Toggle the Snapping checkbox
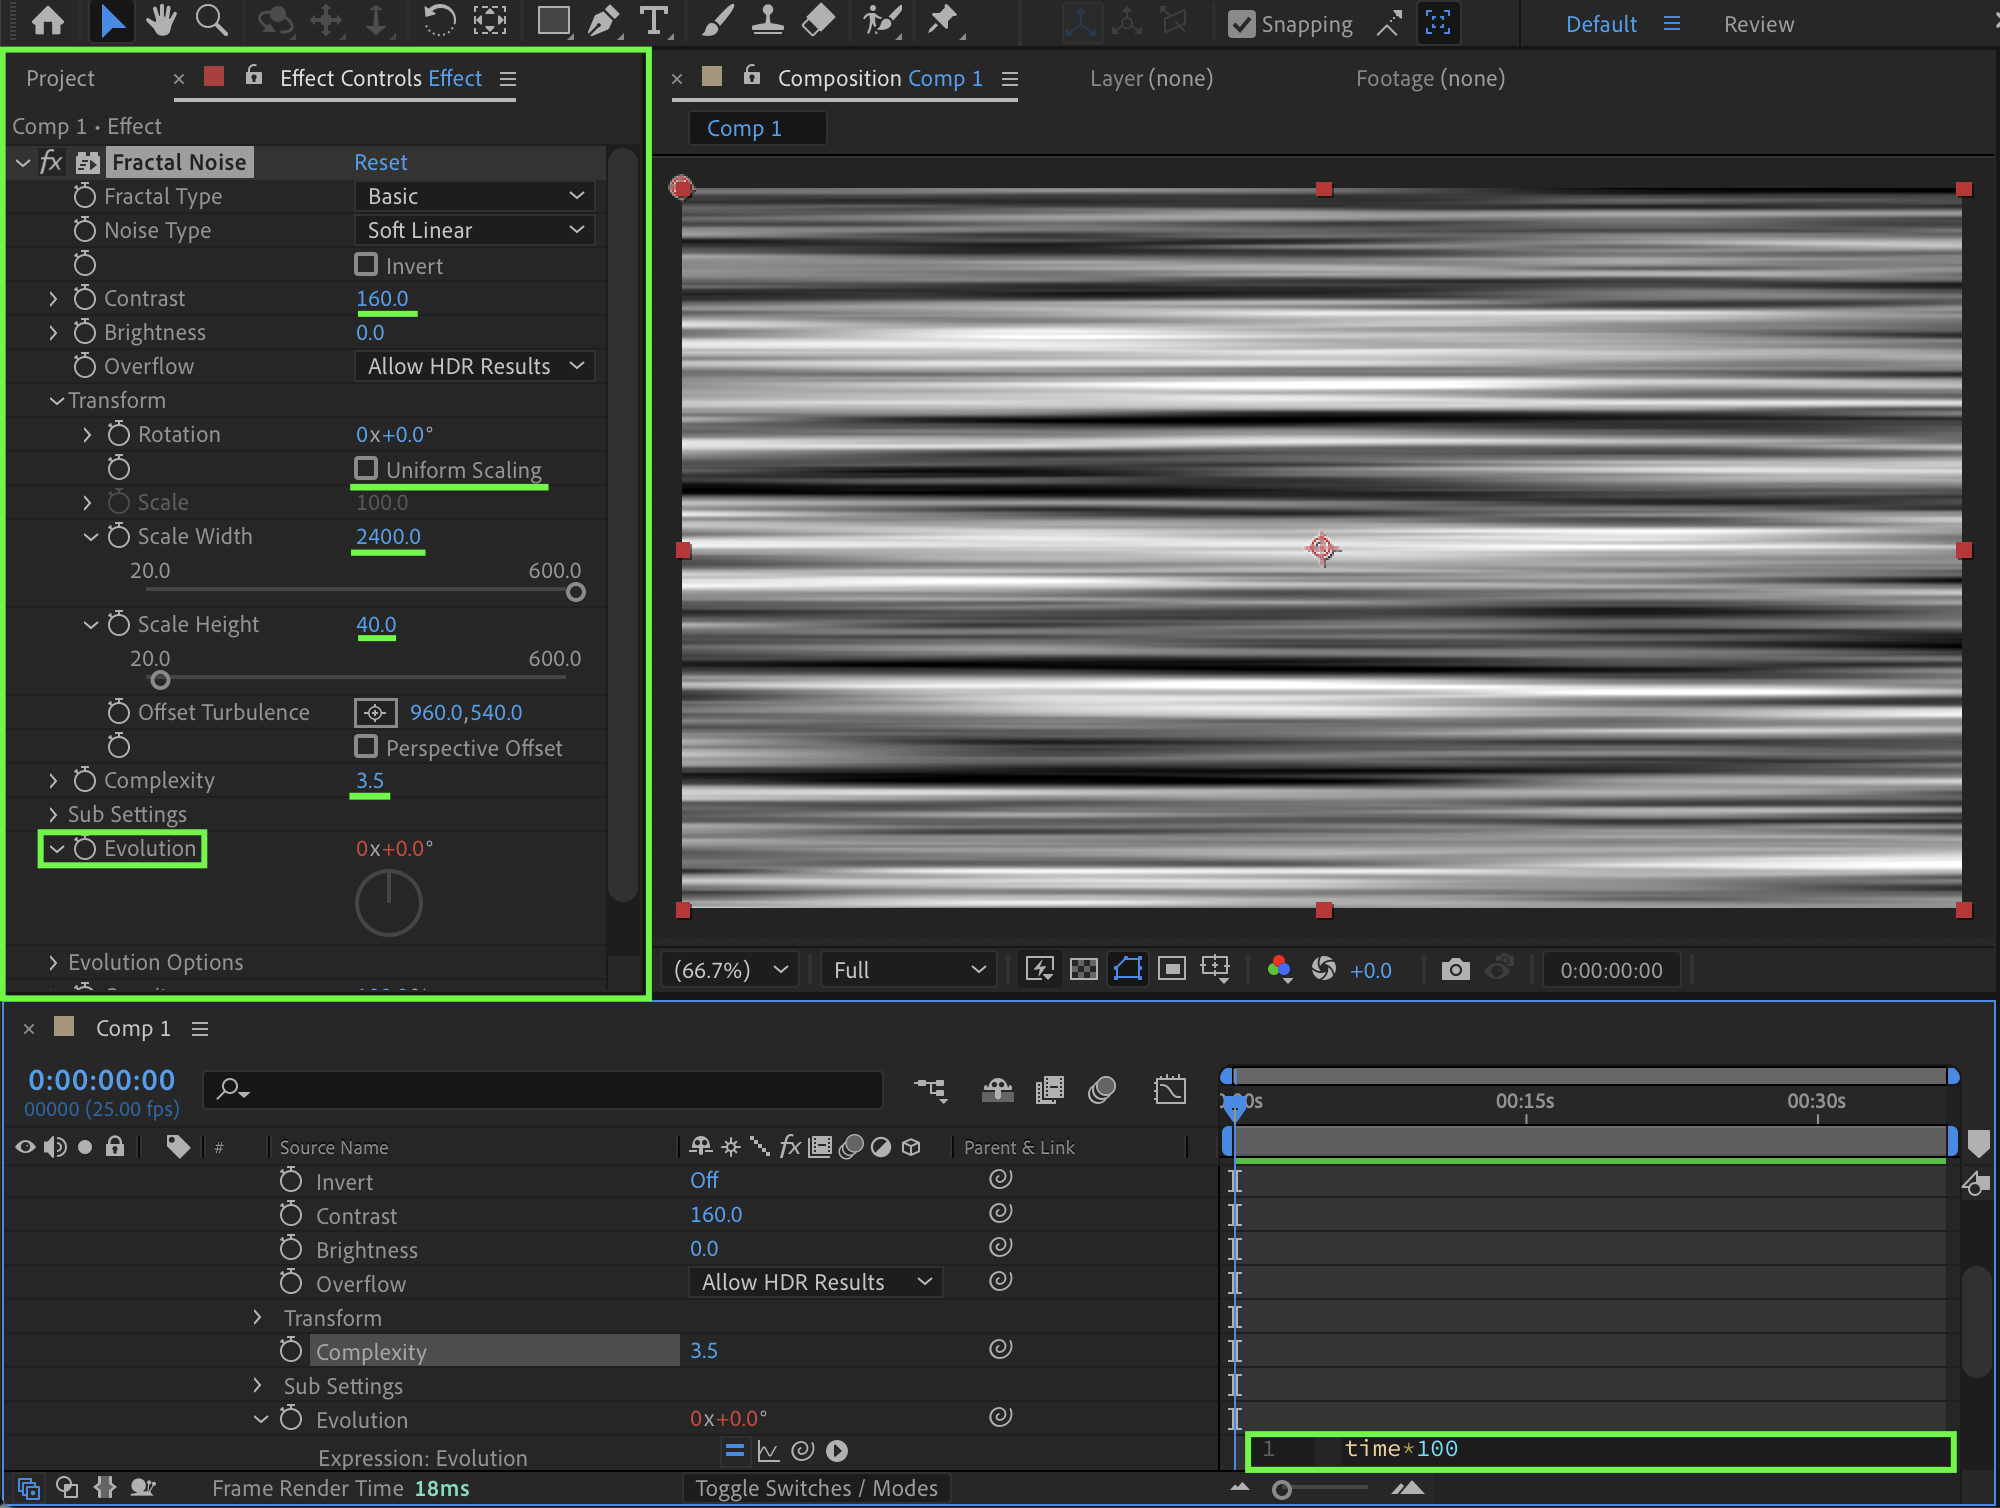2000x1508 pixels. pos(1241,24)
